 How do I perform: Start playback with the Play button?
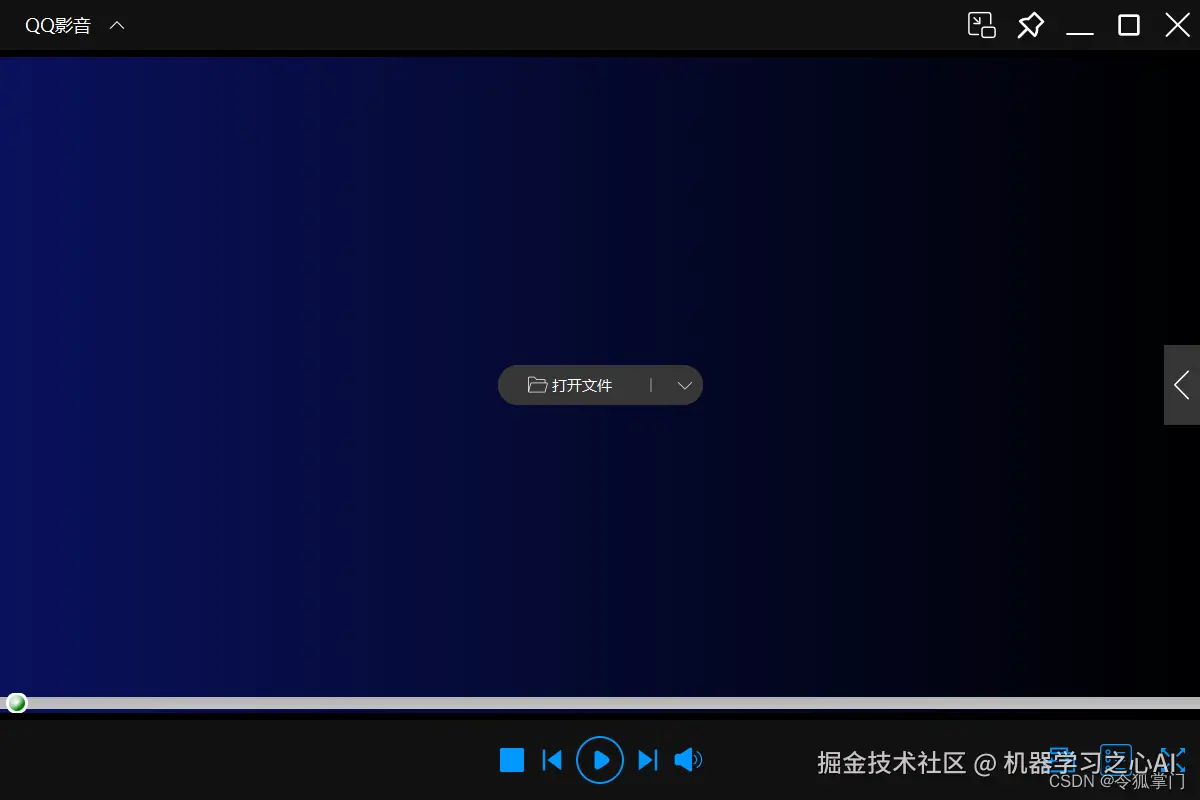(x=600, y=760)
